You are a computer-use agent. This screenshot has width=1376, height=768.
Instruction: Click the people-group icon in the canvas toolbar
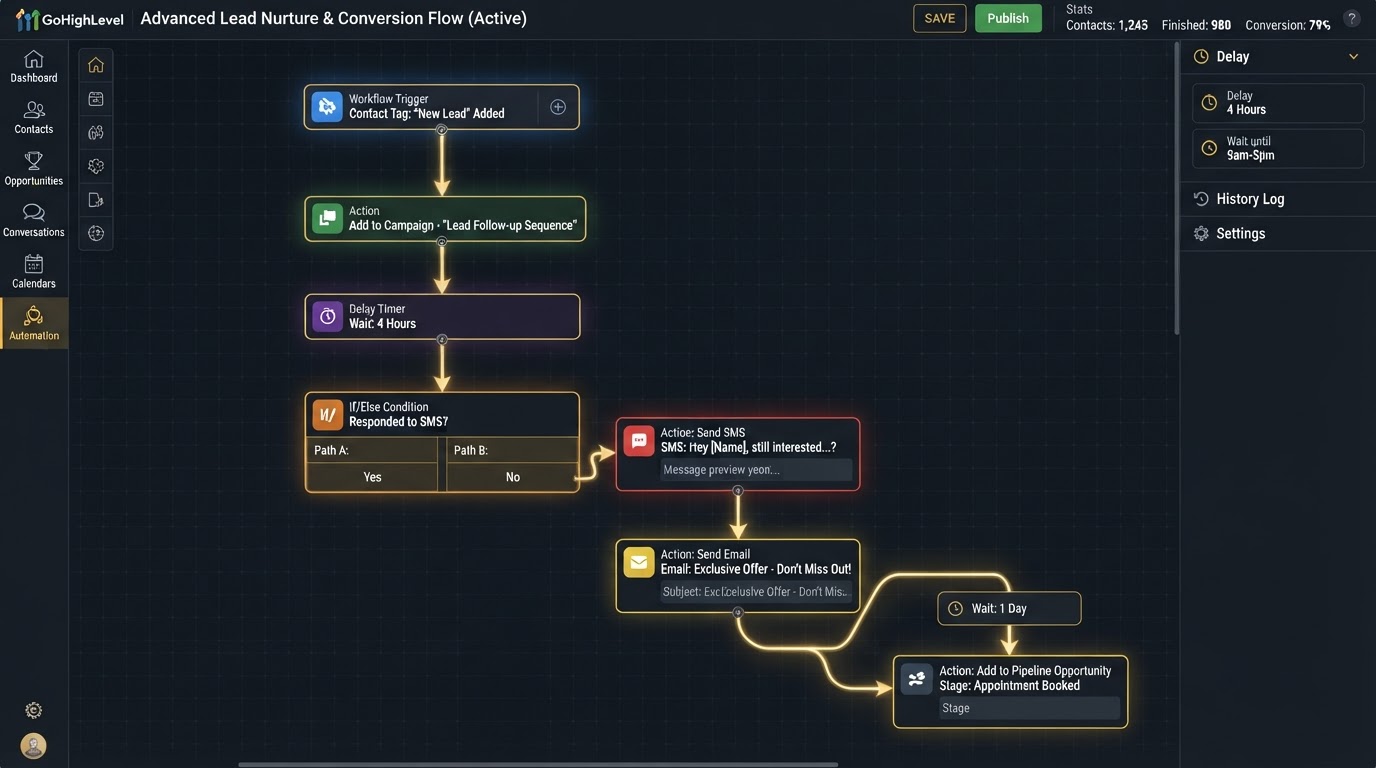[96, 132]
